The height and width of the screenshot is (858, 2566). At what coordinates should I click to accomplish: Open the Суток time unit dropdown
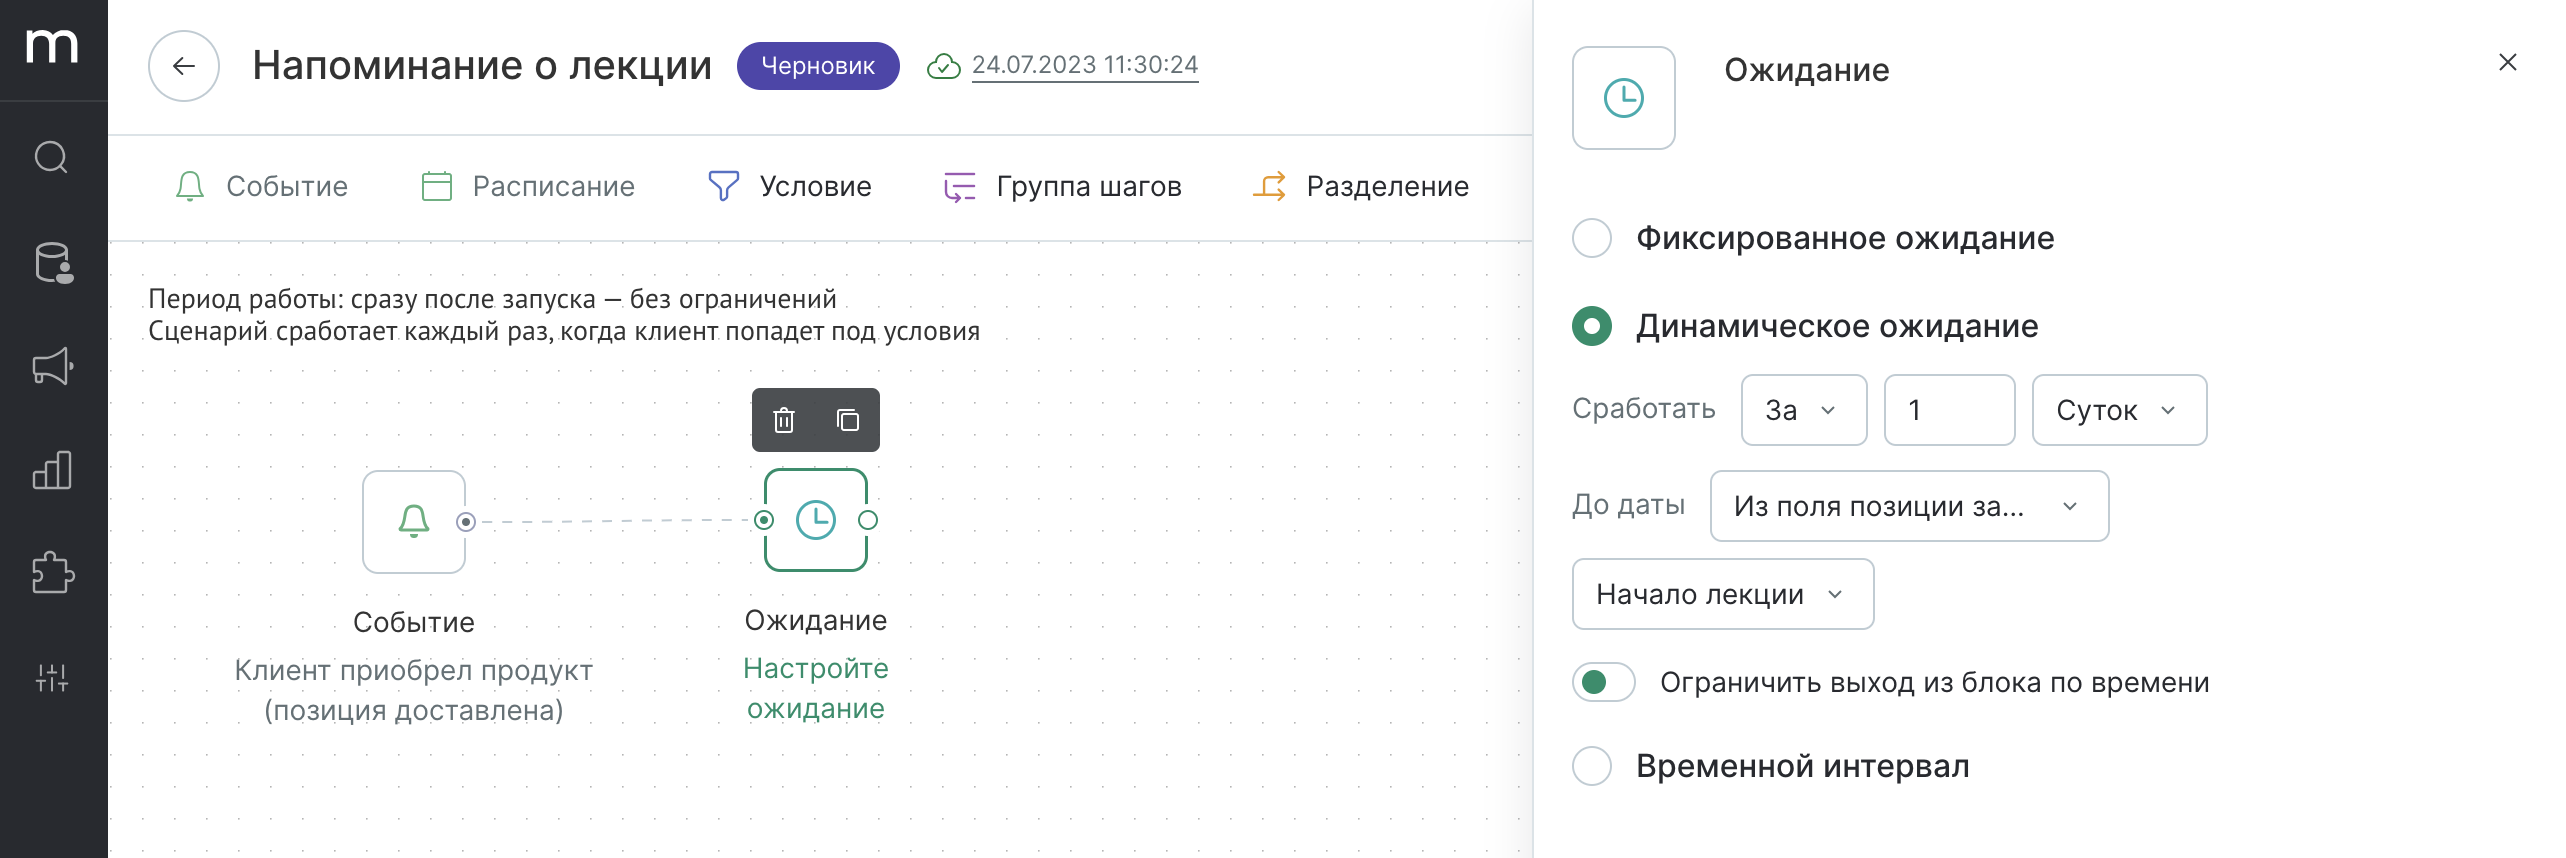click(x=2119, y=410)
